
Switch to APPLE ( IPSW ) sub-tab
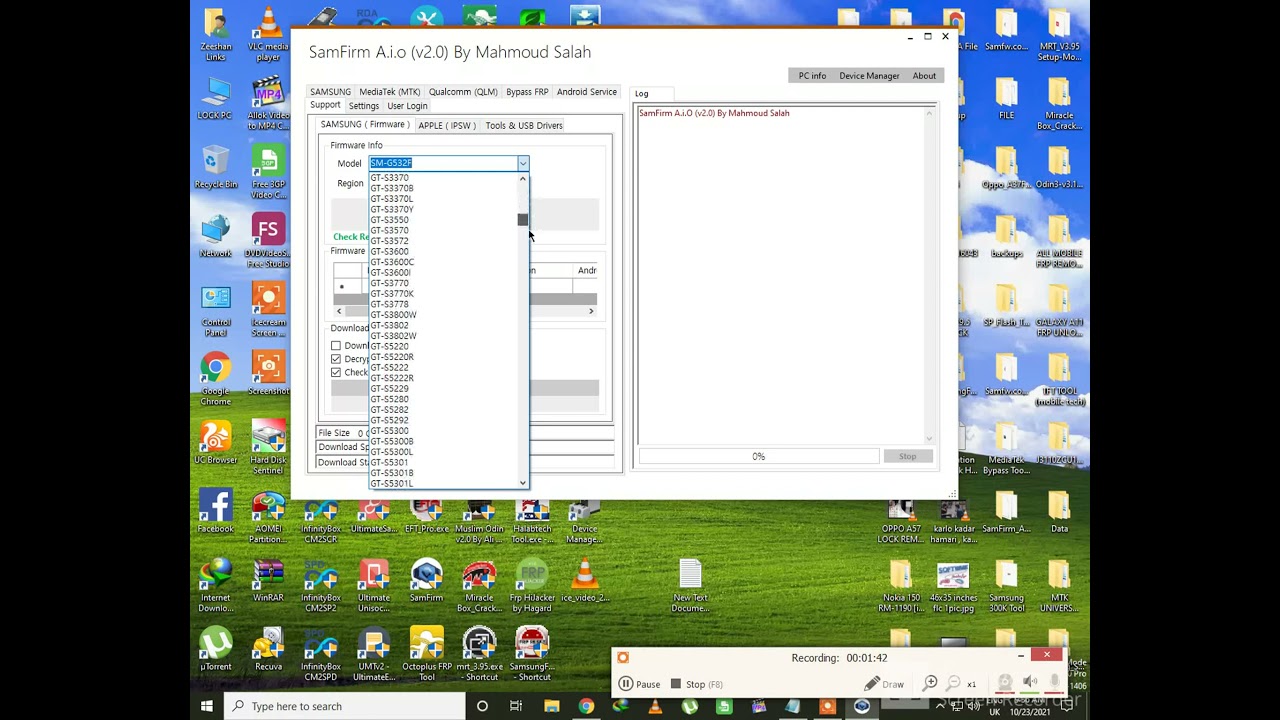446,126
